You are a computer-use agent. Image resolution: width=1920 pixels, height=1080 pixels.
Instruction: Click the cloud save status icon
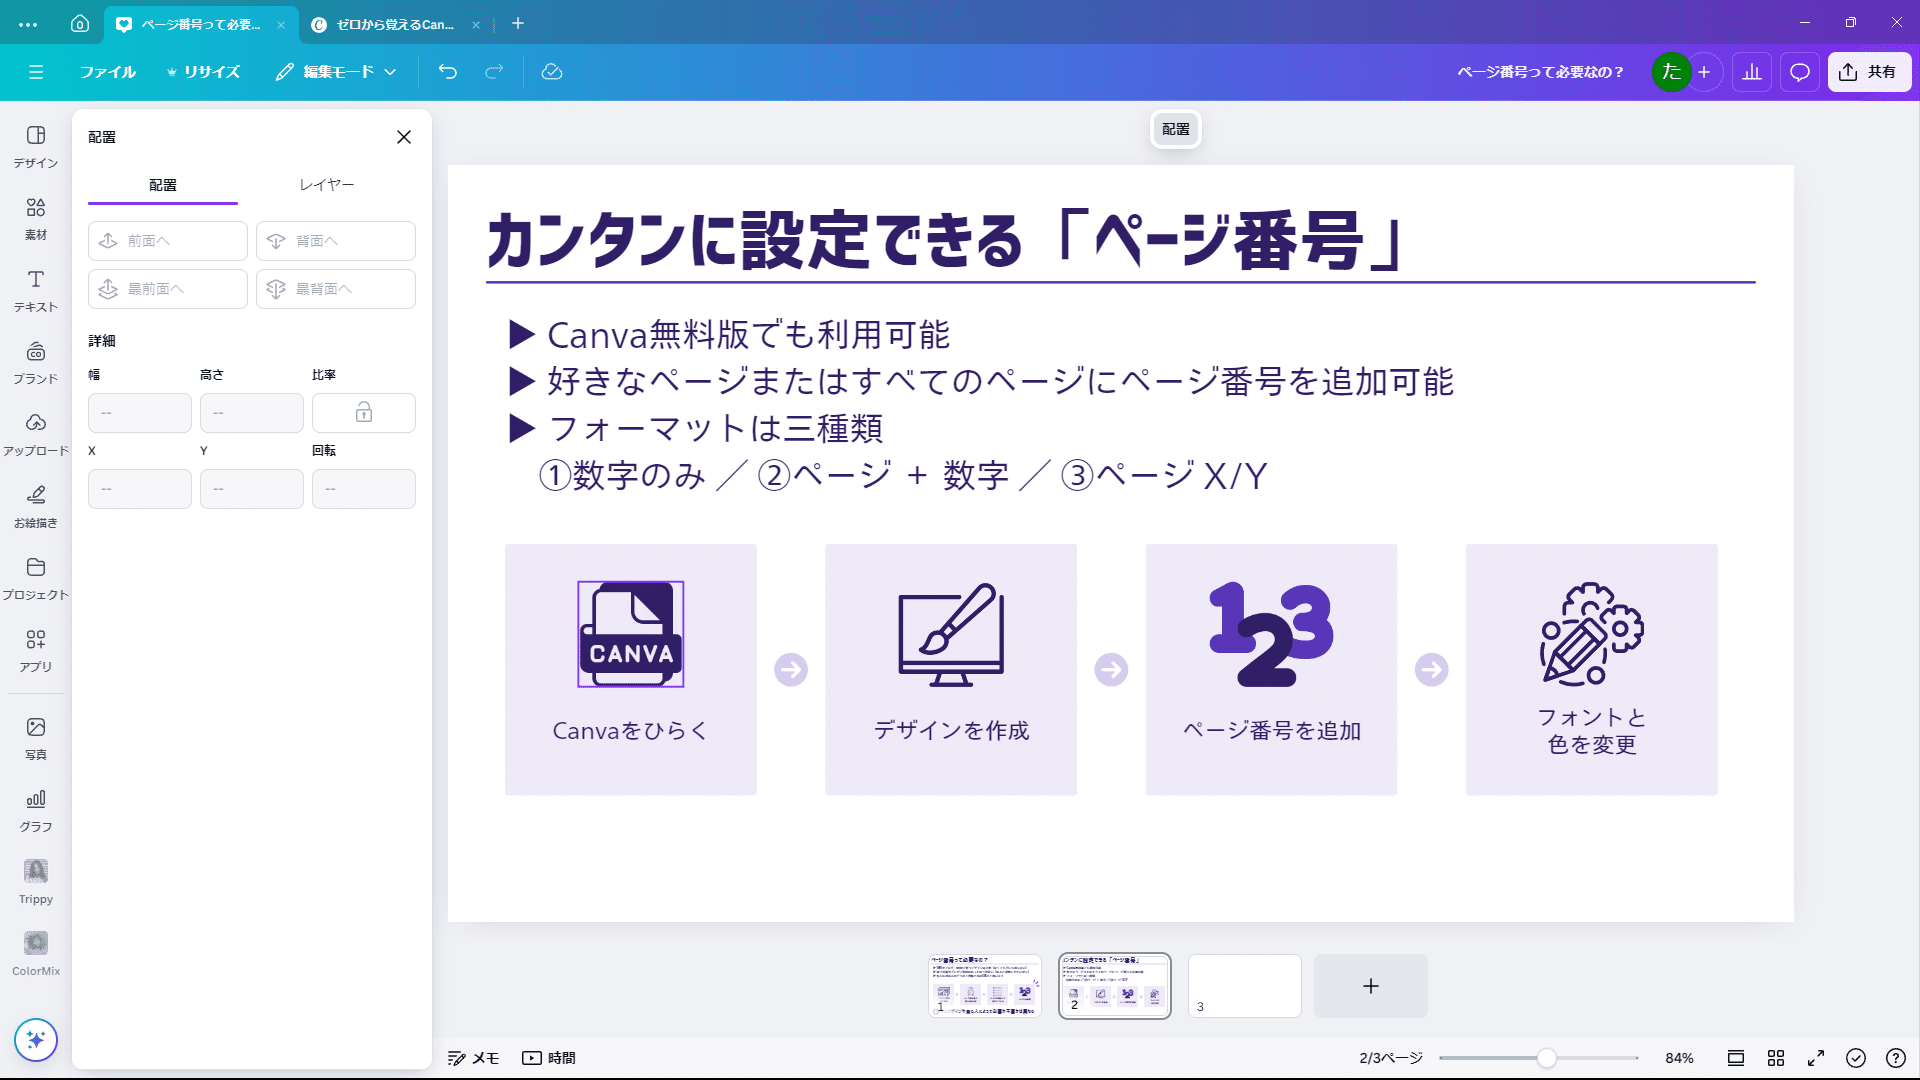click(x=552, y=72)
